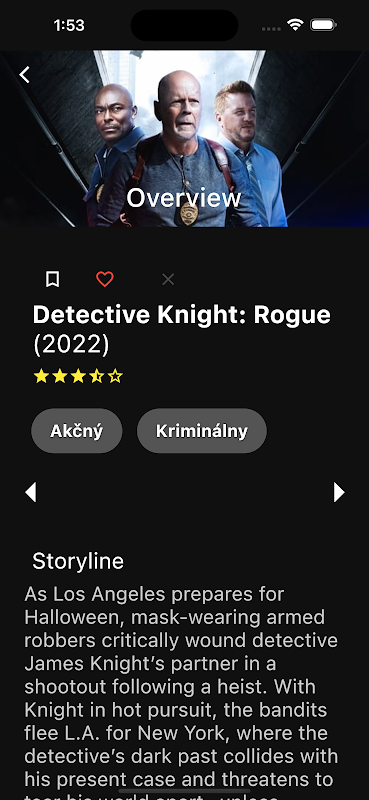
Task: Show previous item with left triangle arrow
Action: (x=31, y=492)
